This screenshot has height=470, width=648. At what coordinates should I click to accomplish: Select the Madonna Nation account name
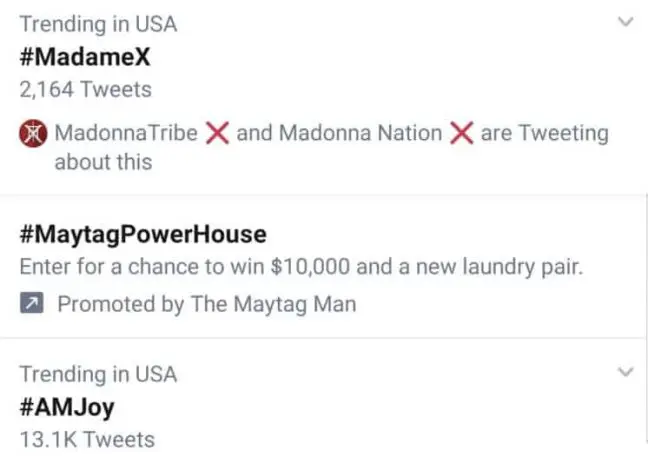coord(360,133)
